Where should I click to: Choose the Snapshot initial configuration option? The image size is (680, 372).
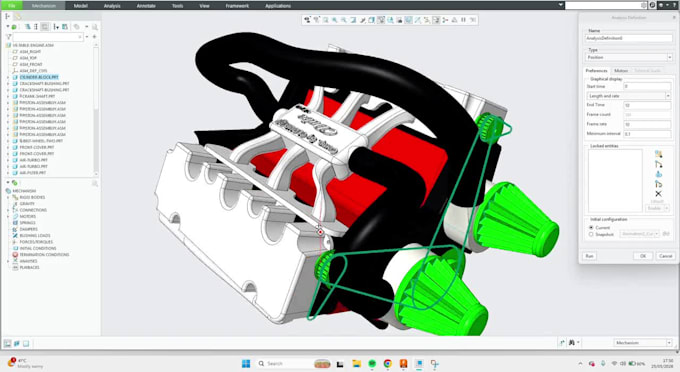click(591, 234)
